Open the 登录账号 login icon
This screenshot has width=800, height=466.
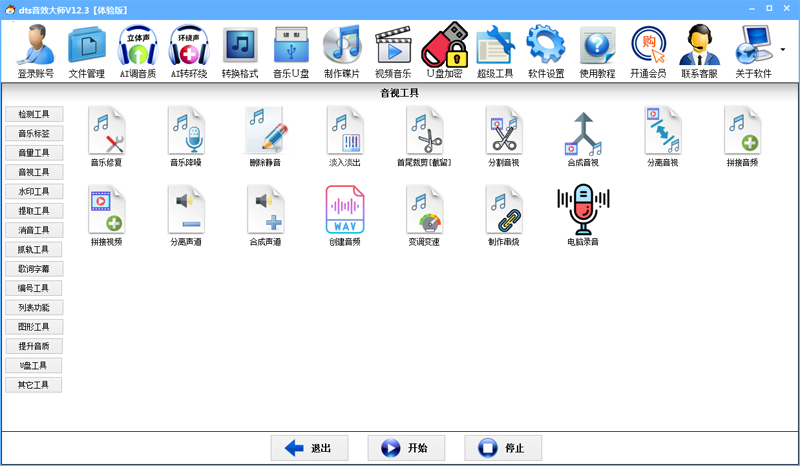point(36,52)
